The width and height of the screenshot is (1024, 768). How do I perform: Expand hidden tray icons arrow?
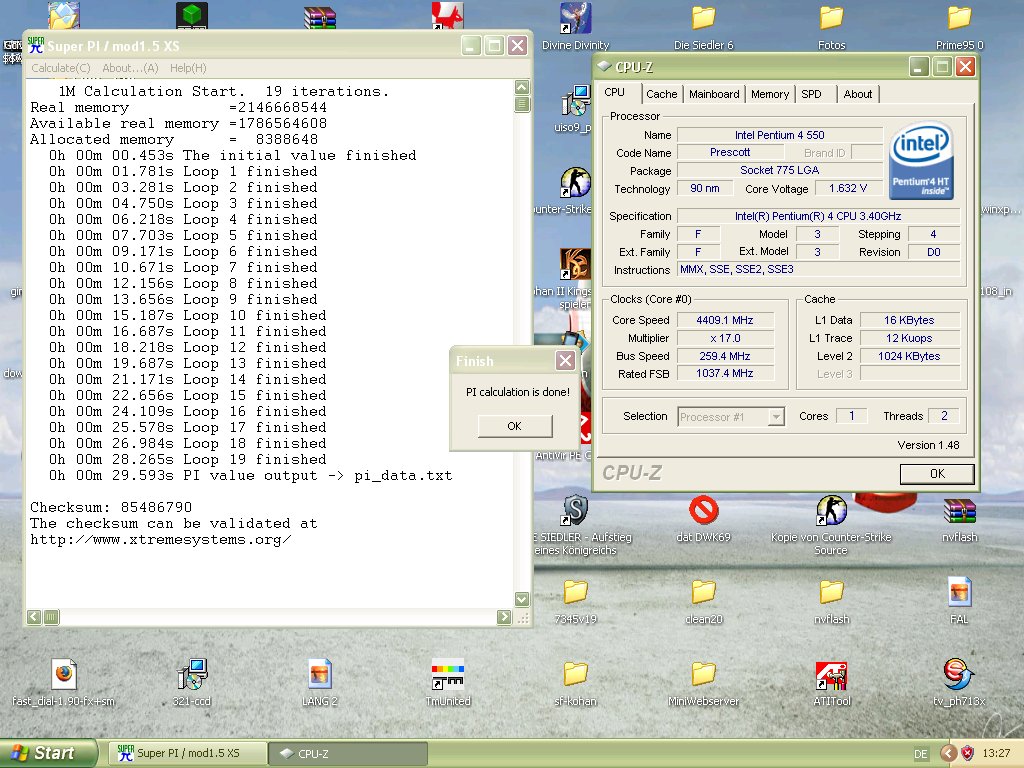(949, 753)
